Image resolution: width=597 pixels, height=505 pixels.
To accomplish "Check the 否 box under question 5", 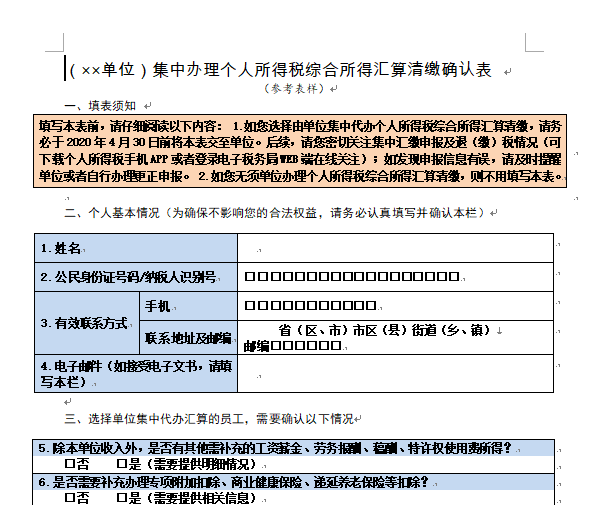I will click(70, 464).
